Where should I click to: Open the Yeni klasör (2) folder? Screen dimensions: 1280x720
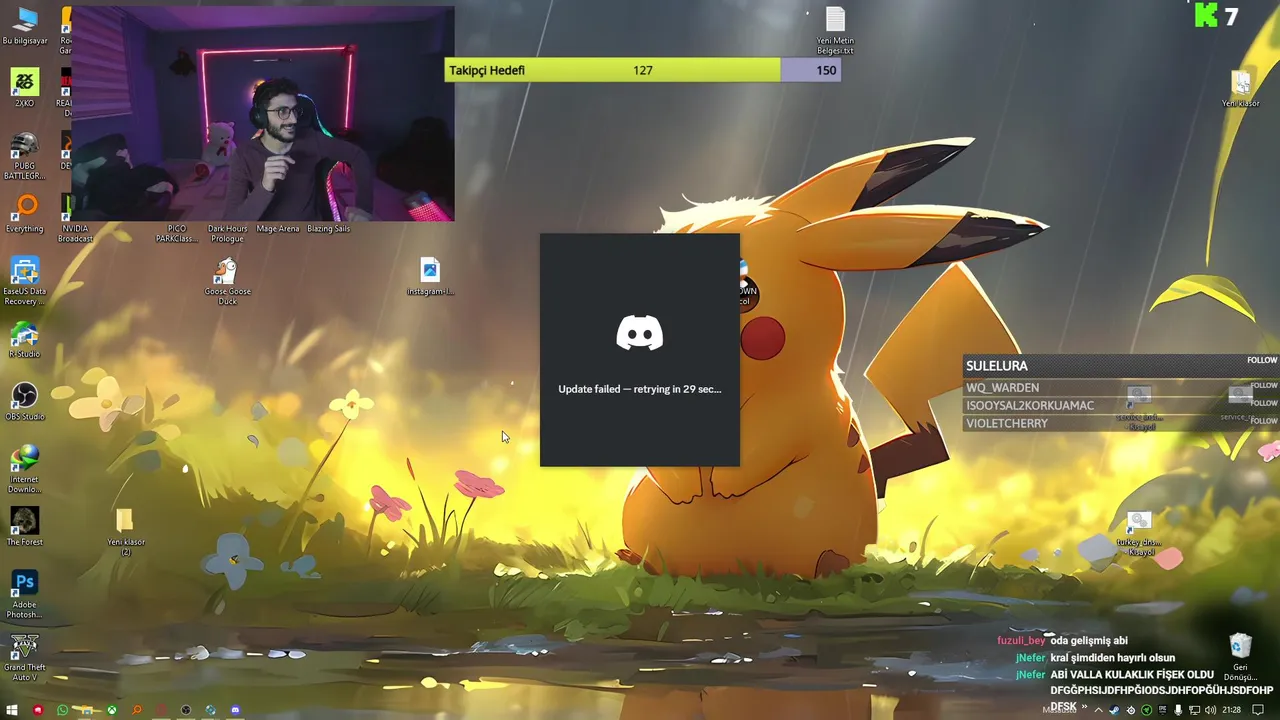(x=126, y=533)
